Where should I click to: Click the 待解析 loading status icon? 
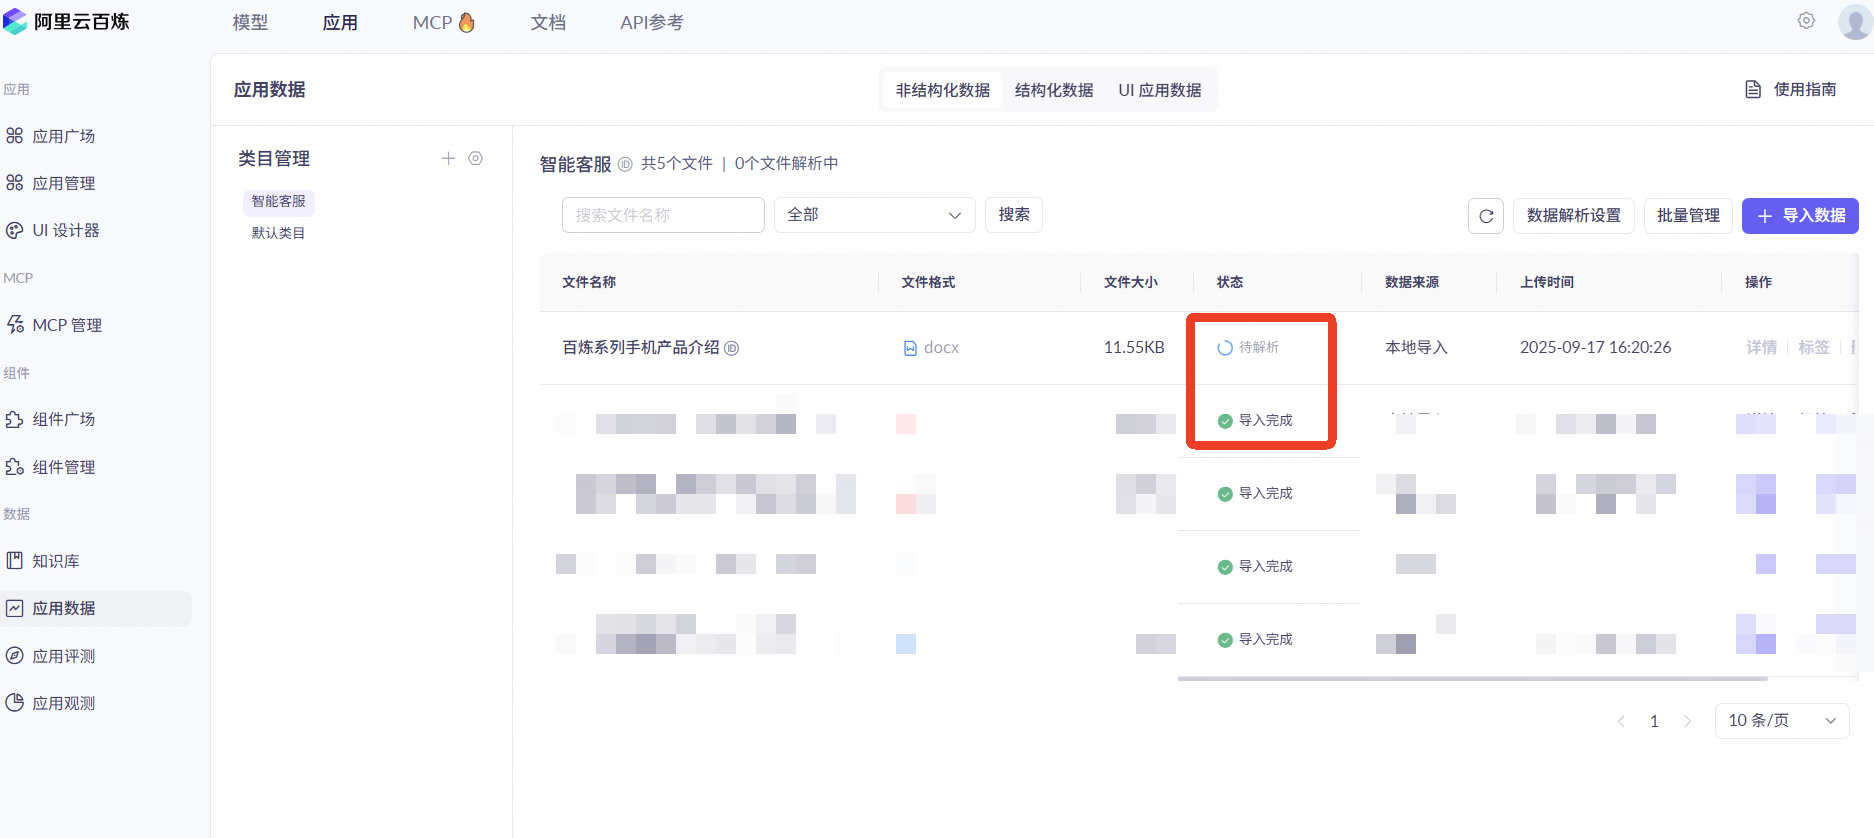(1225, 348)
